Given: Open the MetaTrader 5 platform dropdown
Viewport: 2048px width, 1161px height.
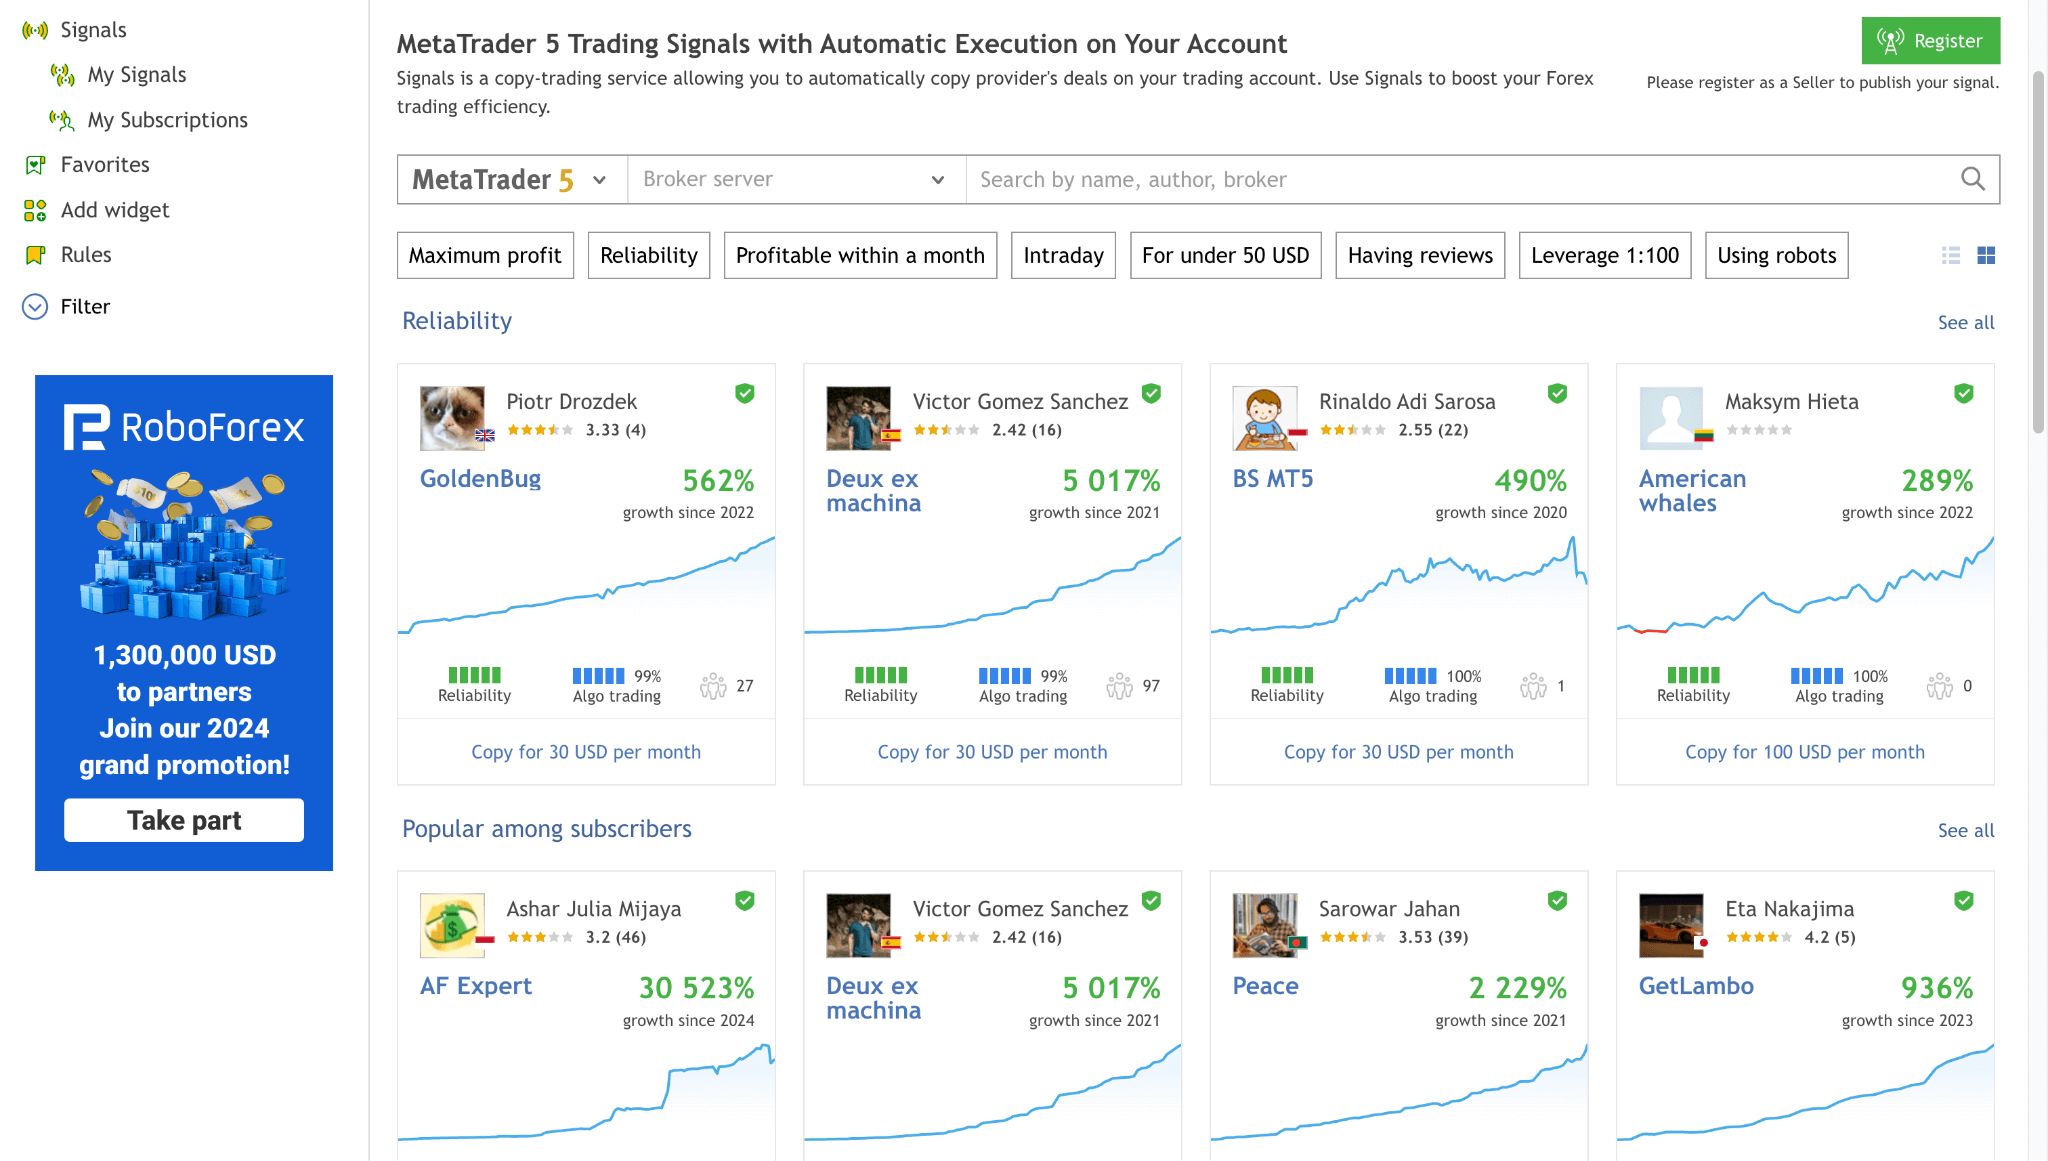Looking at the screenshot, I should click(511, 179).
